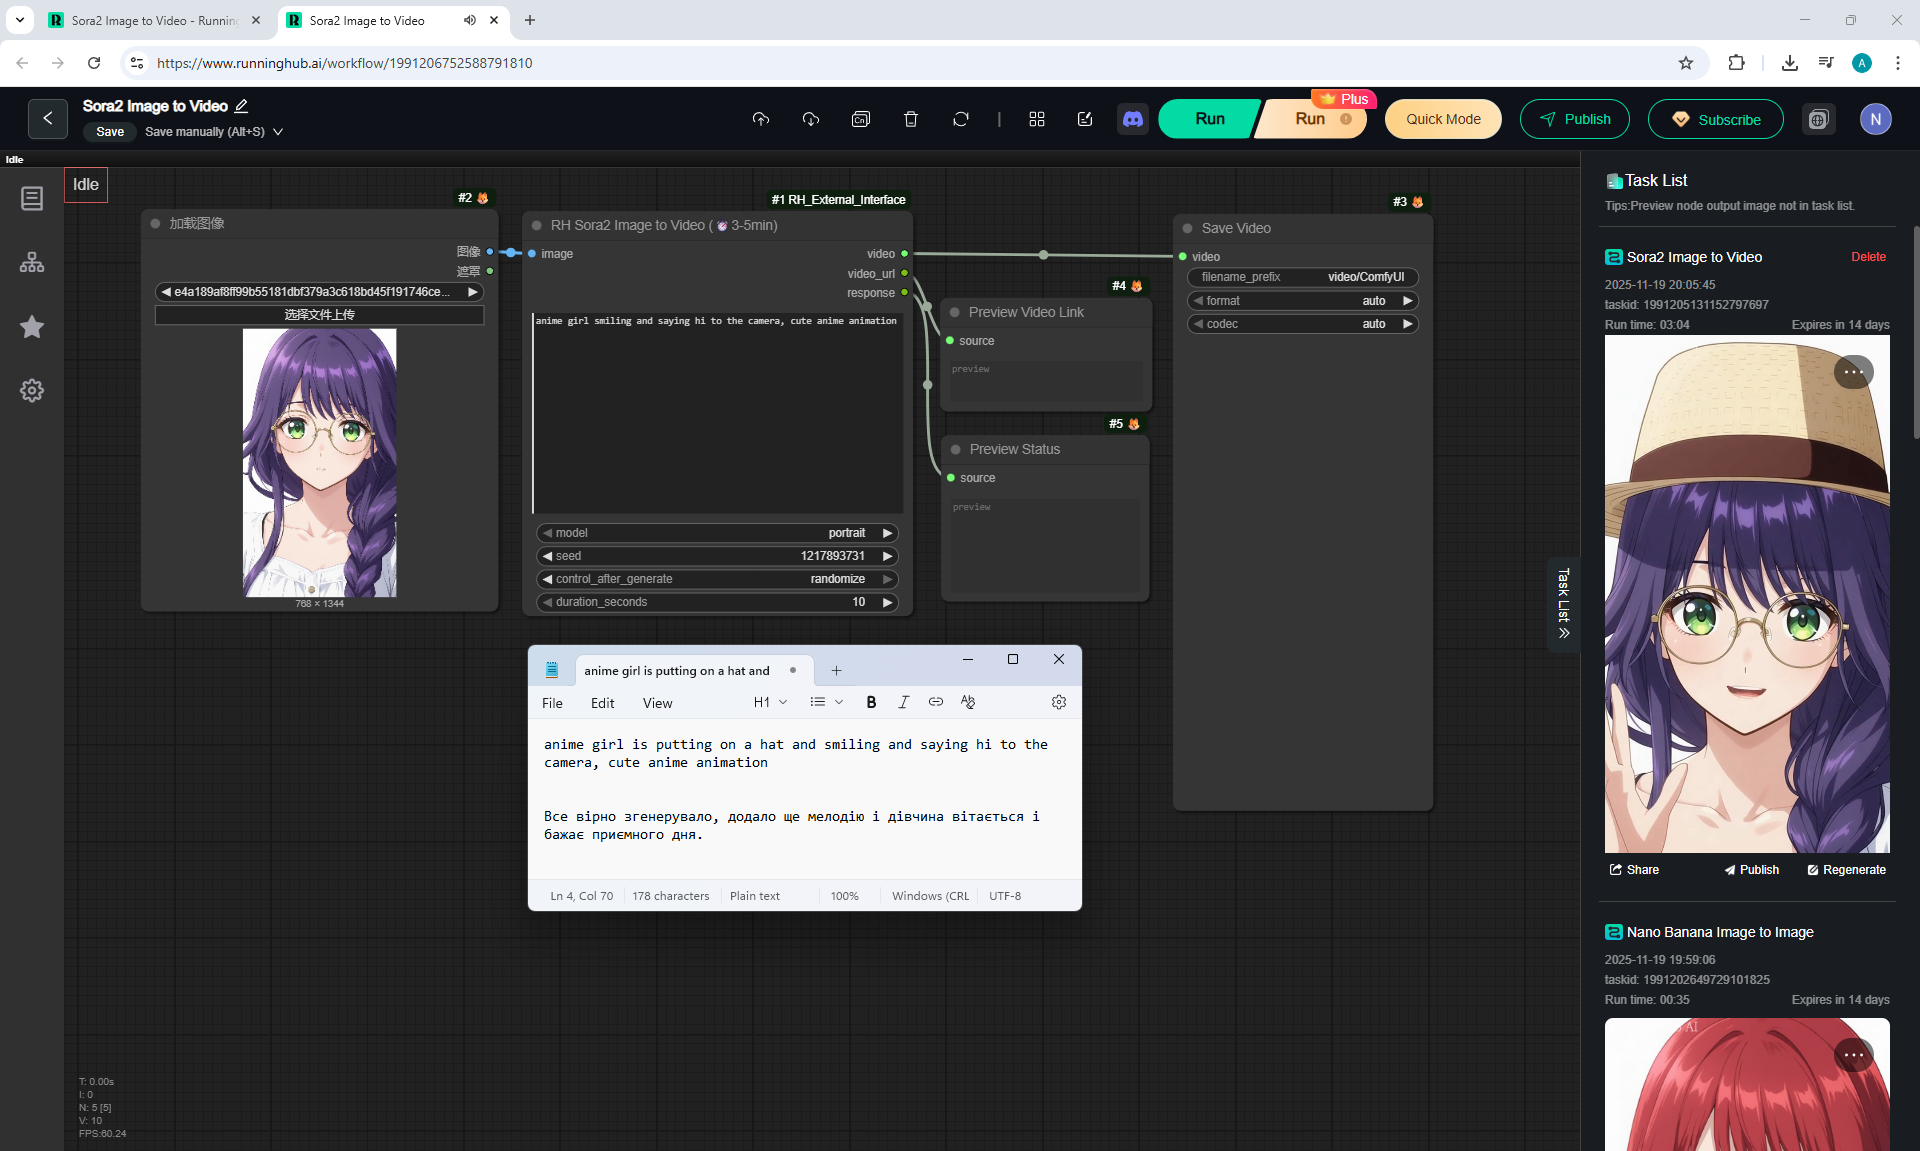Click the four-square grid icon in the toolbar
Screen dimensions: 1920x1151
1036,119
